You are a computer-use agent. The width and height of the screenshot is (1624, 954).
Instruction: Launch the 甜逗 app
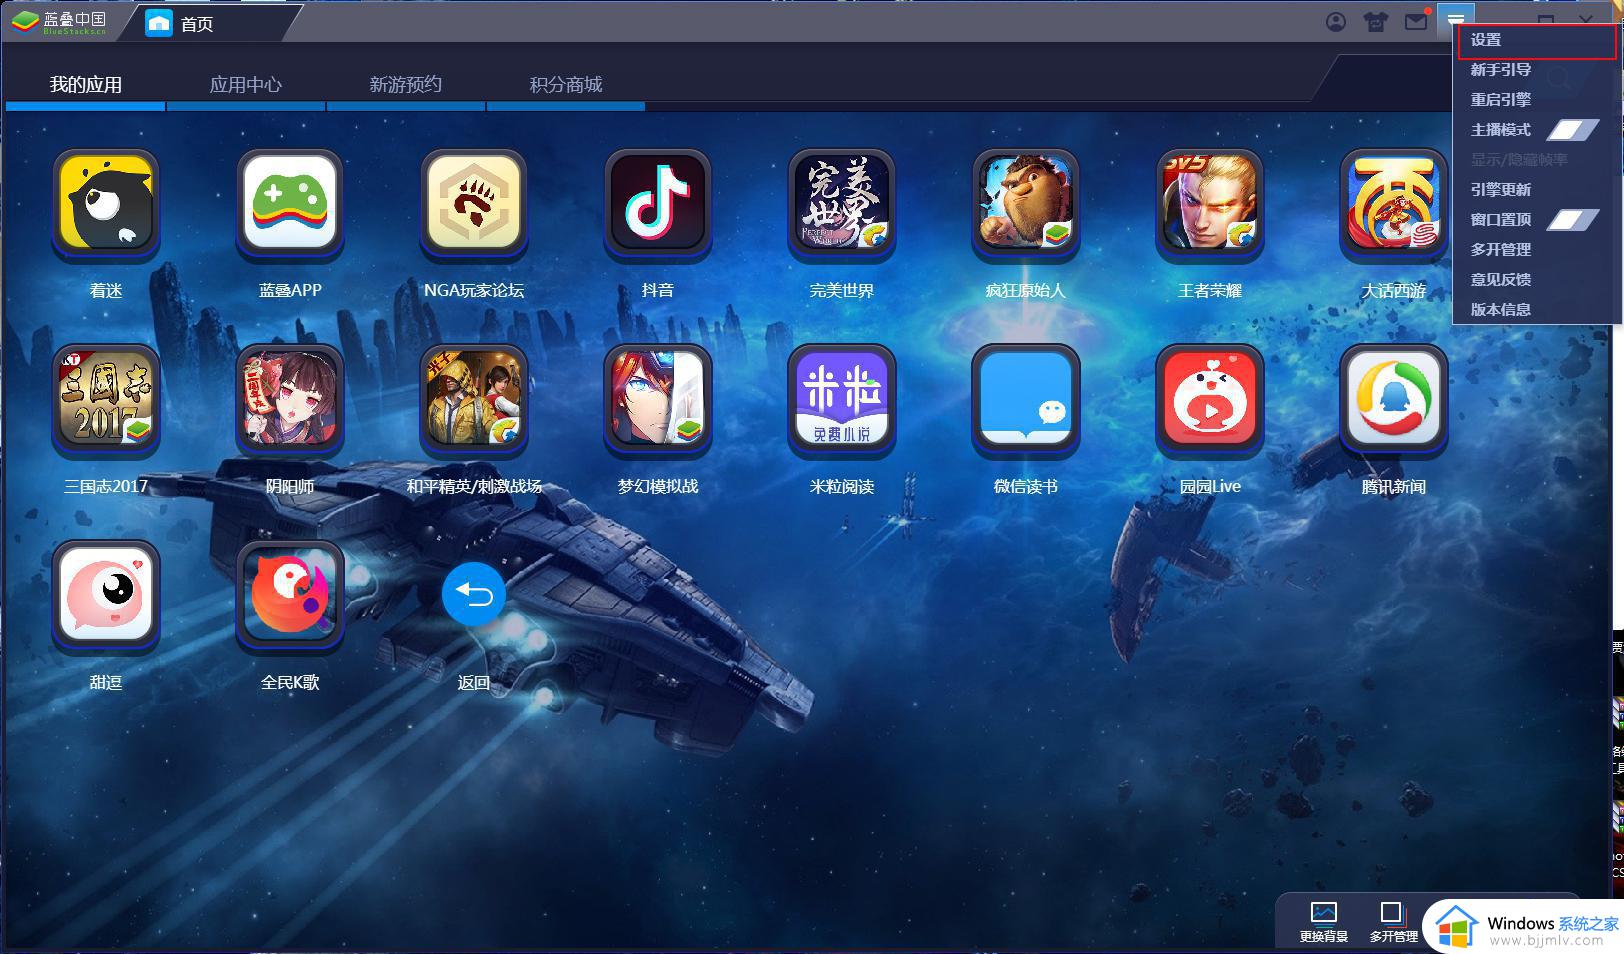[106, 595]
